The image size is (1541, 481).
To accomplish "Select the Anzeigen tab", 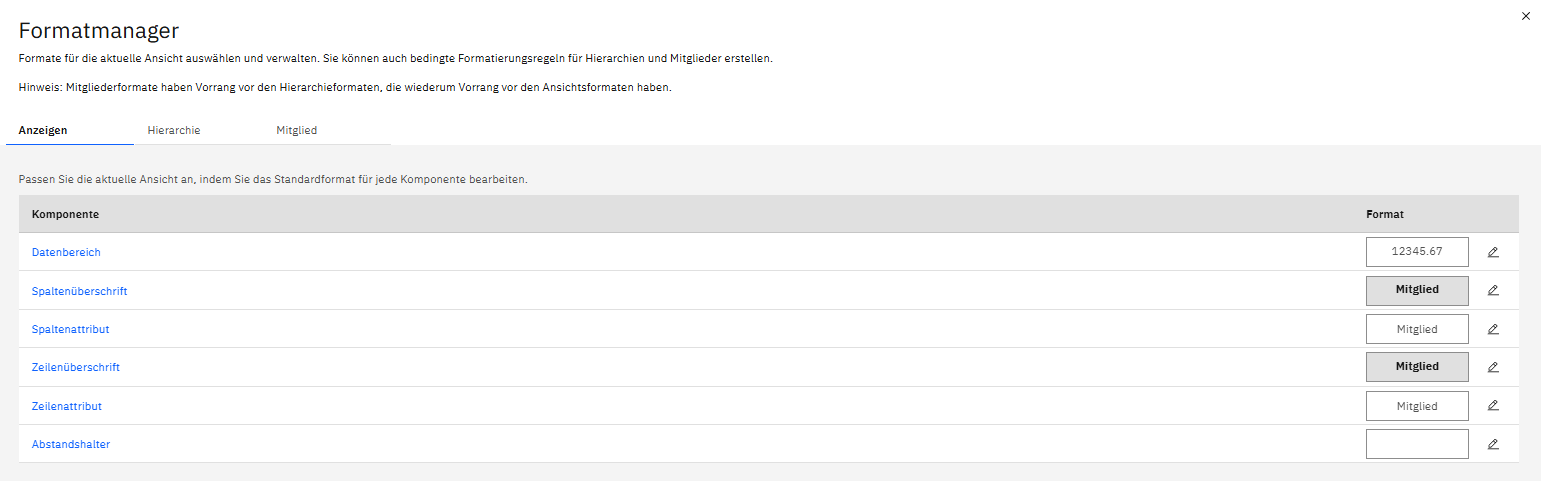I will [x=43, y=131].
